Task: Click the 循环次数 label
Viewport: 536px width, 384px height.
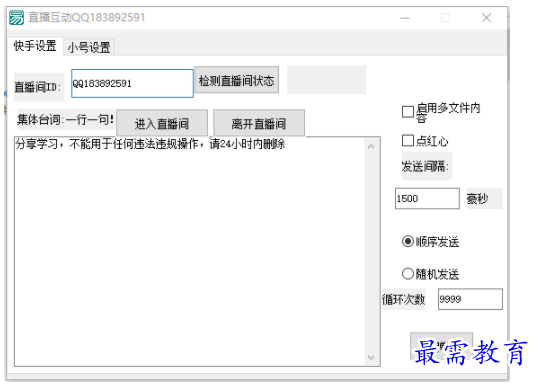Action: pos(404,299)
